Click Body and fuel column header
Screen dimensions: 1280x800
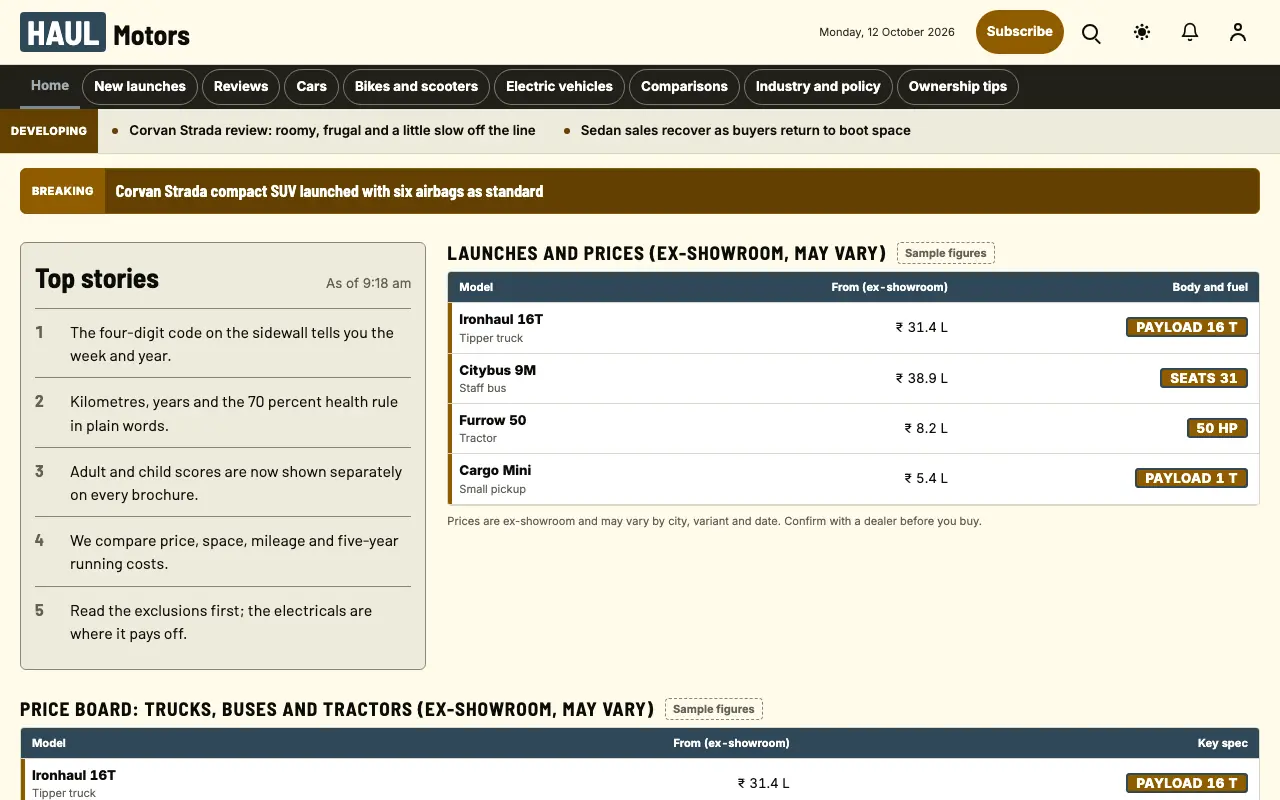click(x=1210, y=287)
